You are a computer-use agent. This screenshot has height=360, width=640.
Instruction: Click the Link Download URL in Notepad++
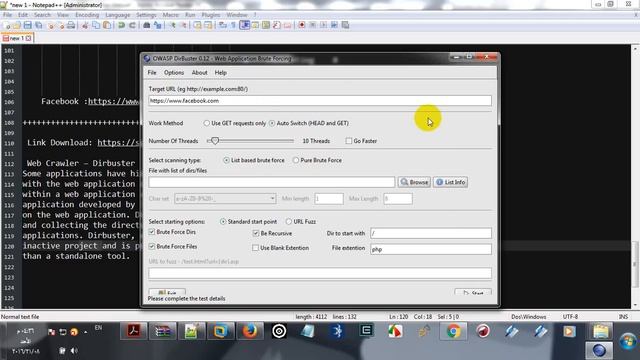(118, 143)
